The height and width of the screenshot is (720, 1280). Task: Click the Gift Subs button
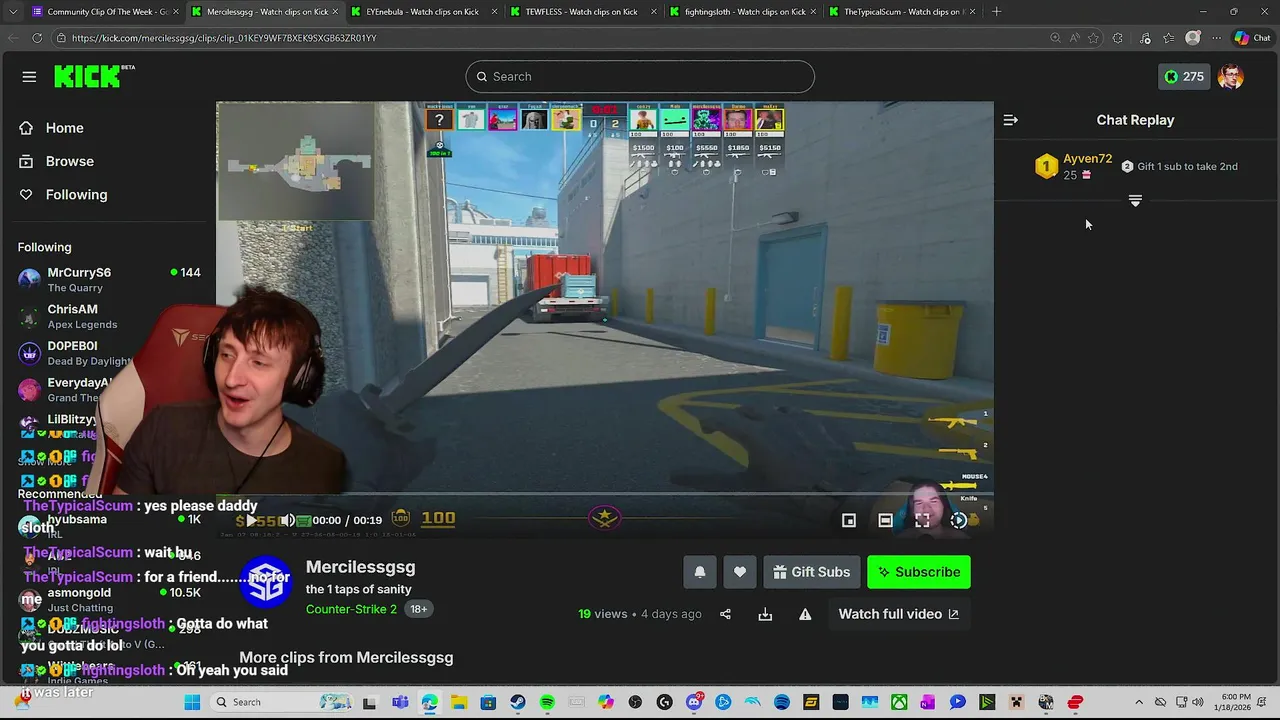812,572
